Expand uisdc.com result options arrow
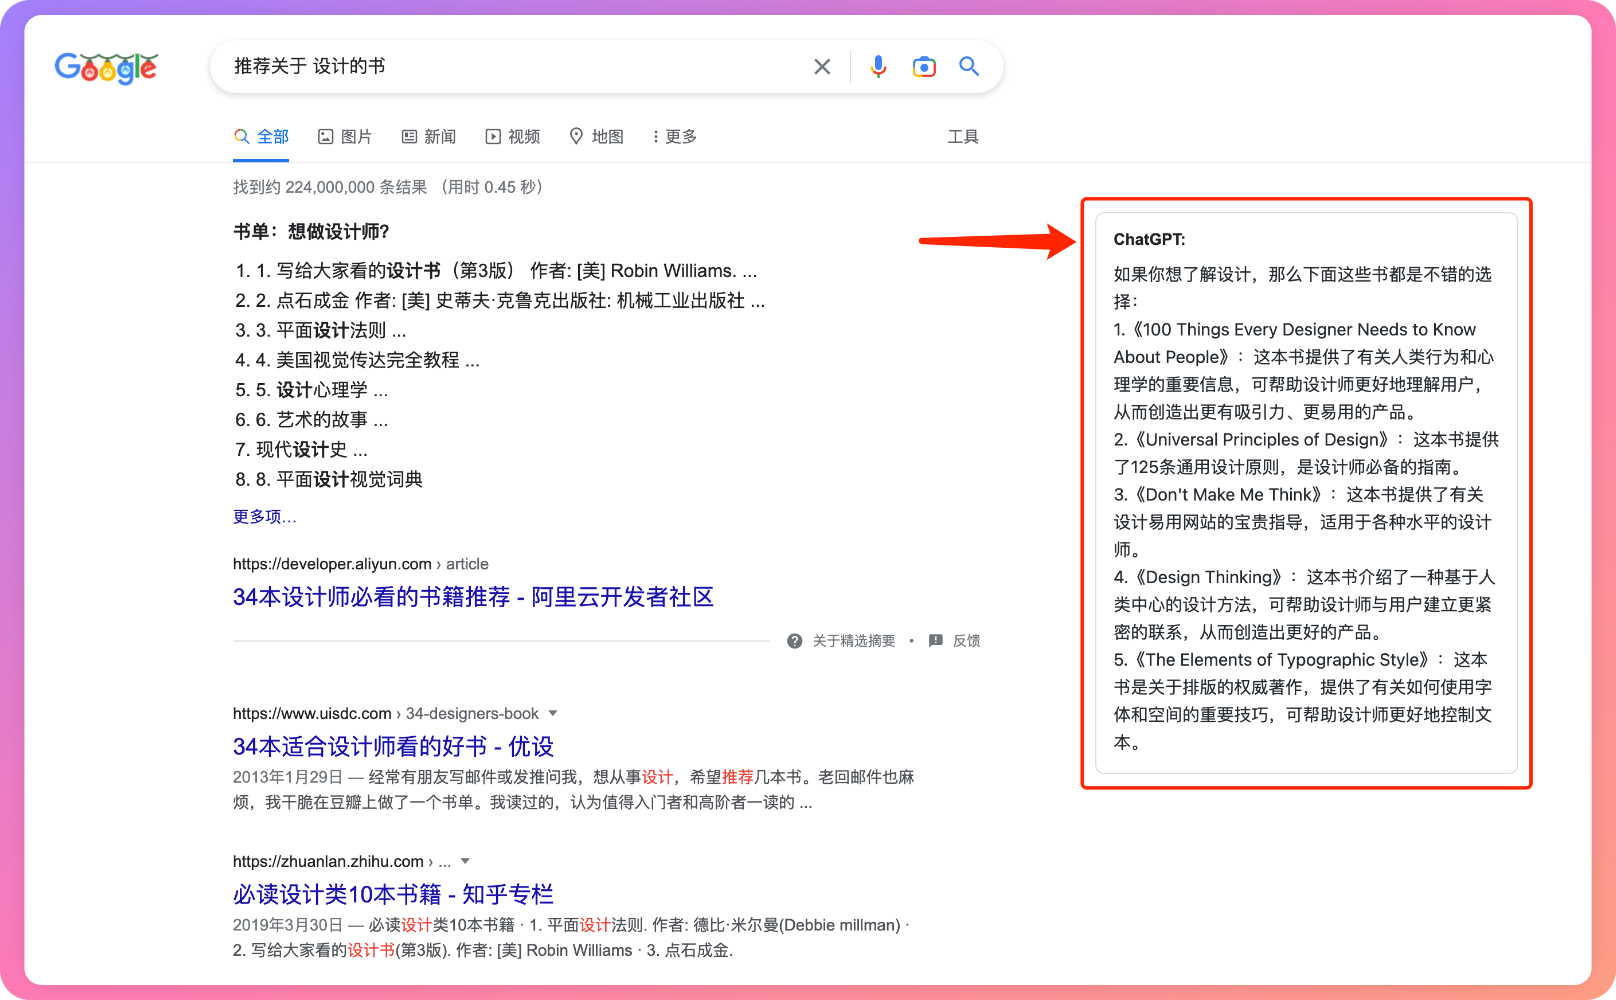The width and height of the screenshot is (1616, 1000). (553, 714)
